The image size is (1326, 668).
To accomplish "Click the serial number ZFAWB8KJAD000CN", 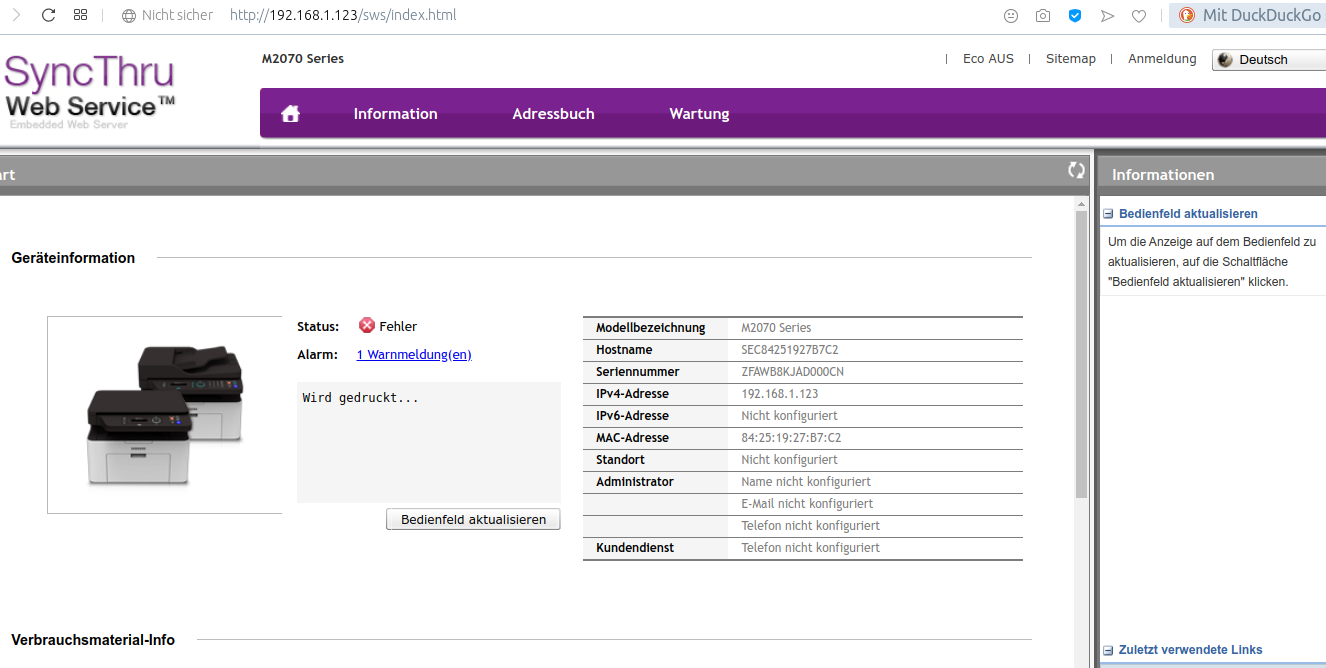I will pos(792,372).
